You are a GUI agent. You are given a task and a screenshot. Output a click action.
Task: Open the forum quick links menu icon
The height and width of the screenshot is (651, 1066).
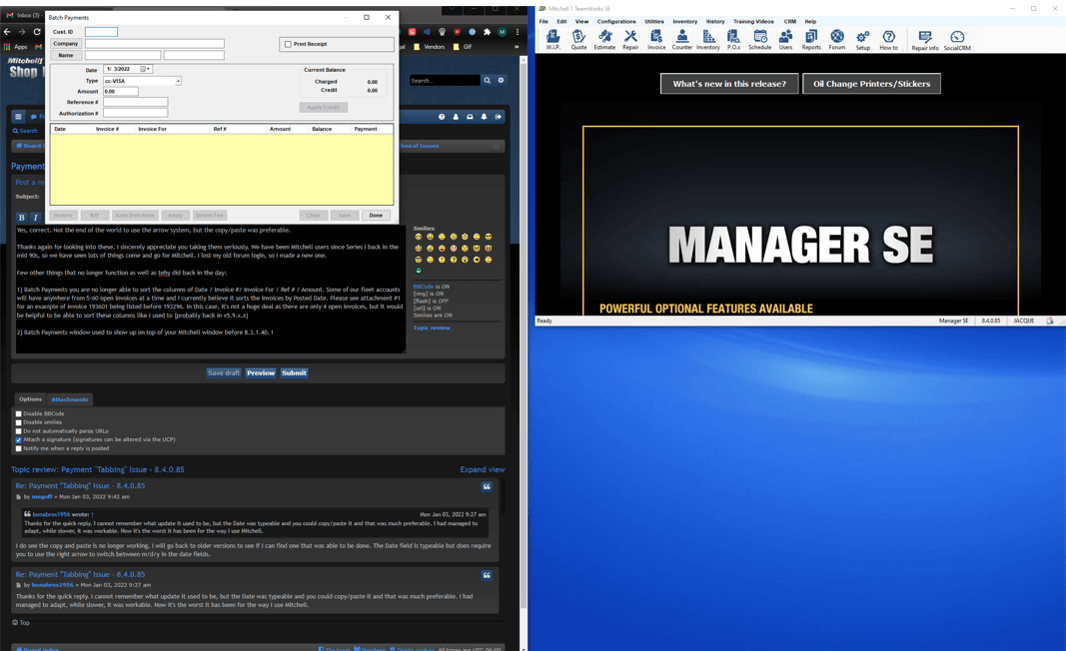pyautogui.click(x=18, y=117)
